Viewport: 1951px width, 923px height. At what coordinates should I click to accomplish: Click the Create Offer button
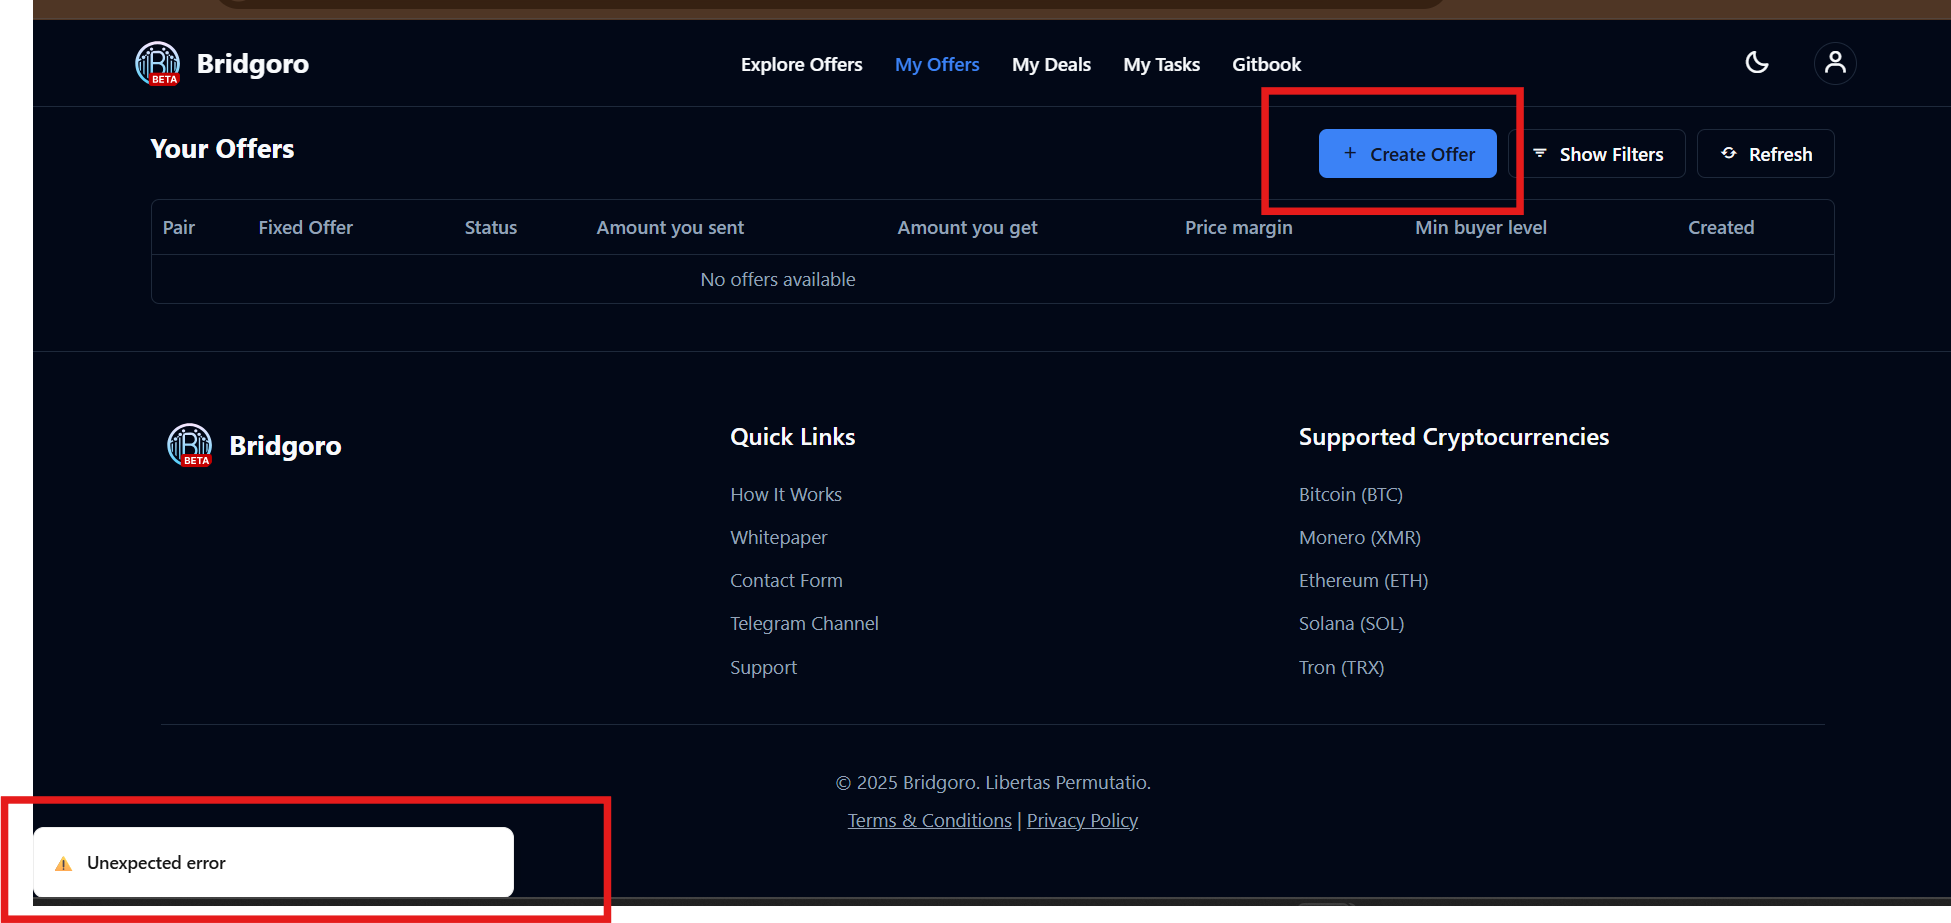[x=1408, y=154]
